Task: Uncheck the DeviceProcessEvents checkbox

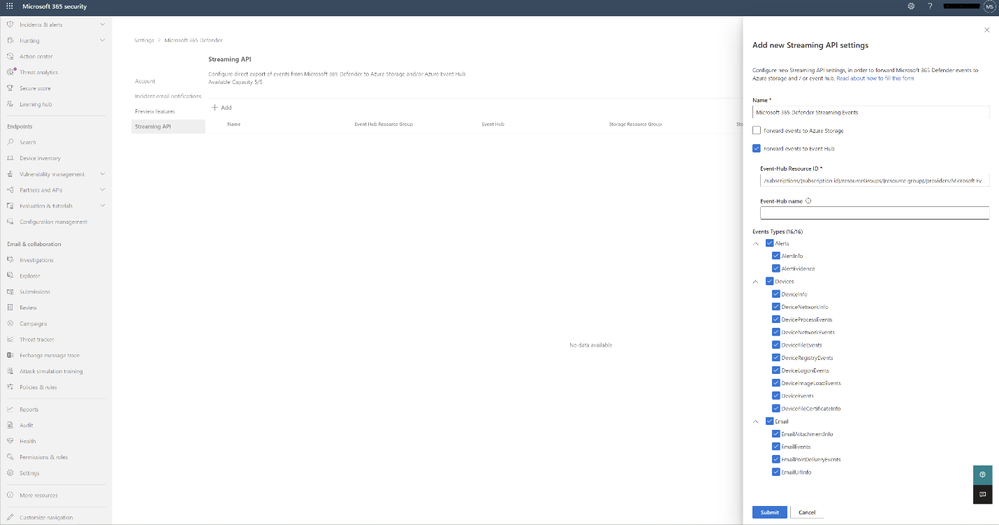Action: pos(776,319)
